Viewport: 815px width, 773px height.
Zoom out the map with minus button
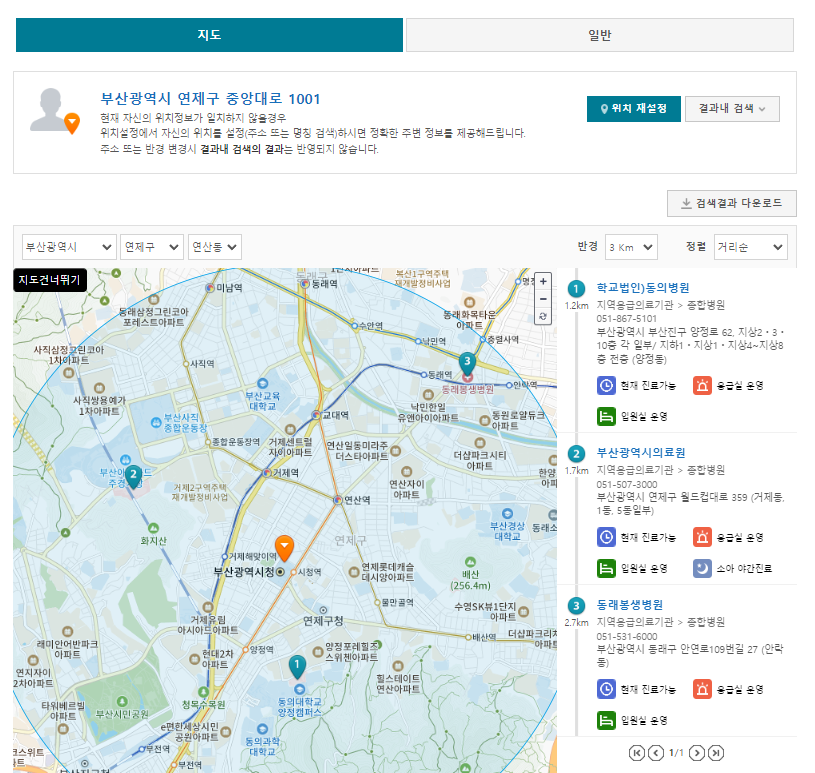pyautogui.click(x=543, y=299)
